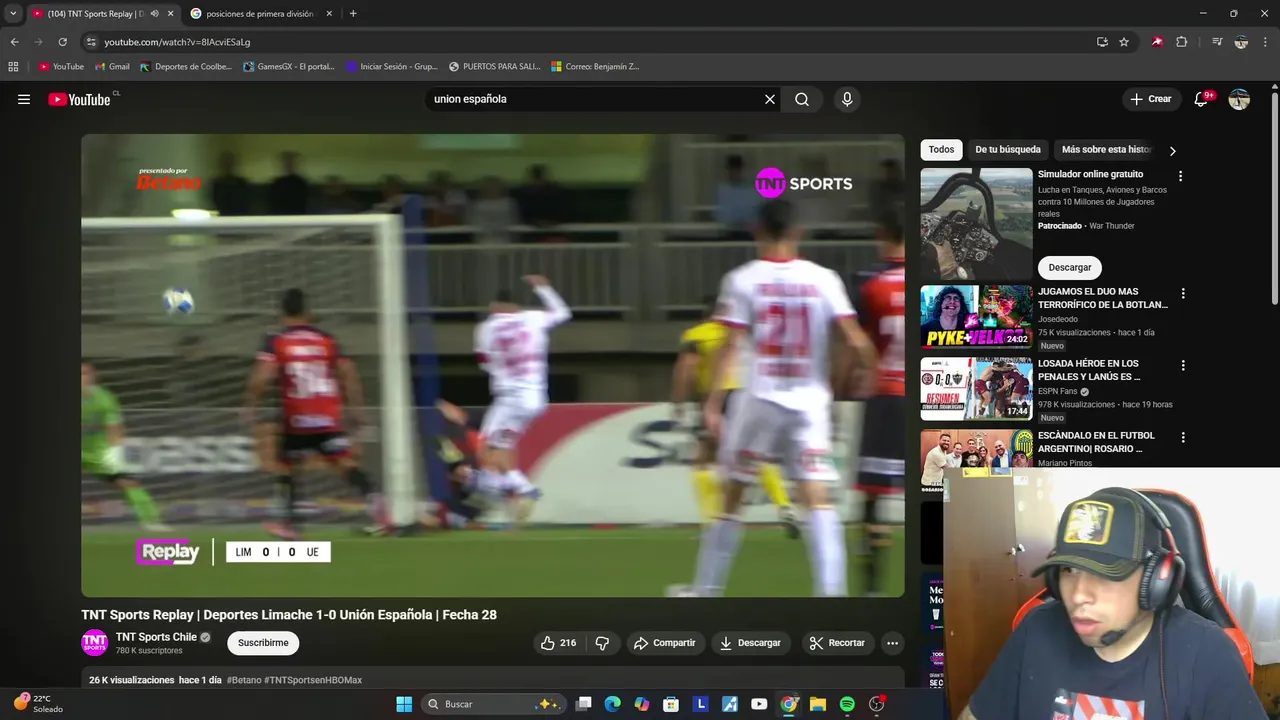Screen dimensions: 1280x720
Task: Open the notifications bell
Action: coord(1203,99)
